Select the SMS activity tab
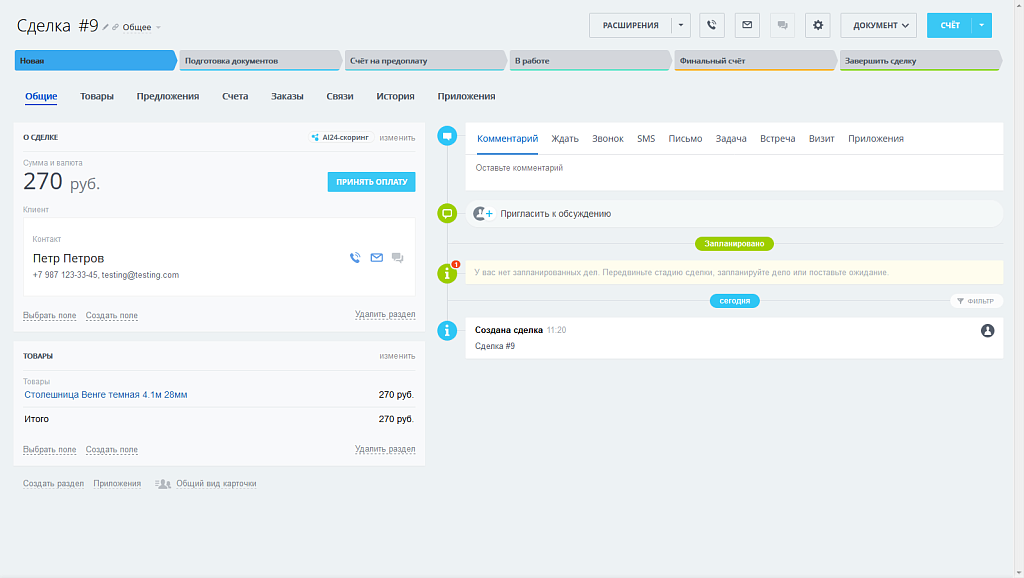The image size is (1024, 578). click(645, 138)
